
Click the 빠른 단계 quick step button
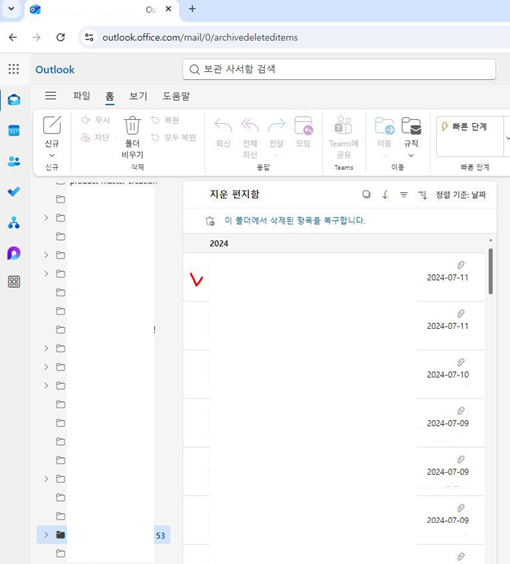tap(470, 127)
